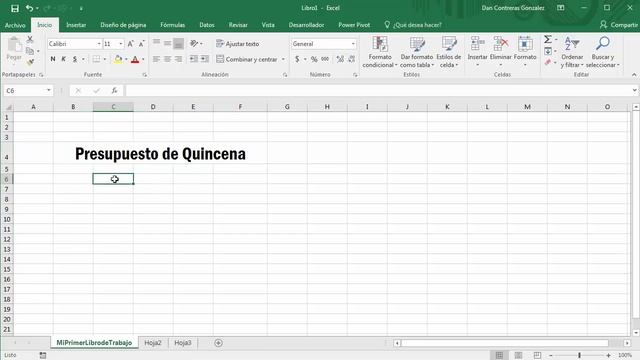640x360 pixels.
Task: Undo the last action
Action: 29,8
